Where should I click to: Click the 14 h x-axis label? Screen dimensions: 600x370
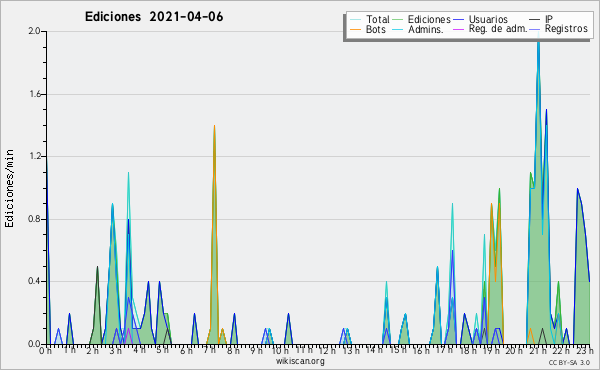point(375,350)
